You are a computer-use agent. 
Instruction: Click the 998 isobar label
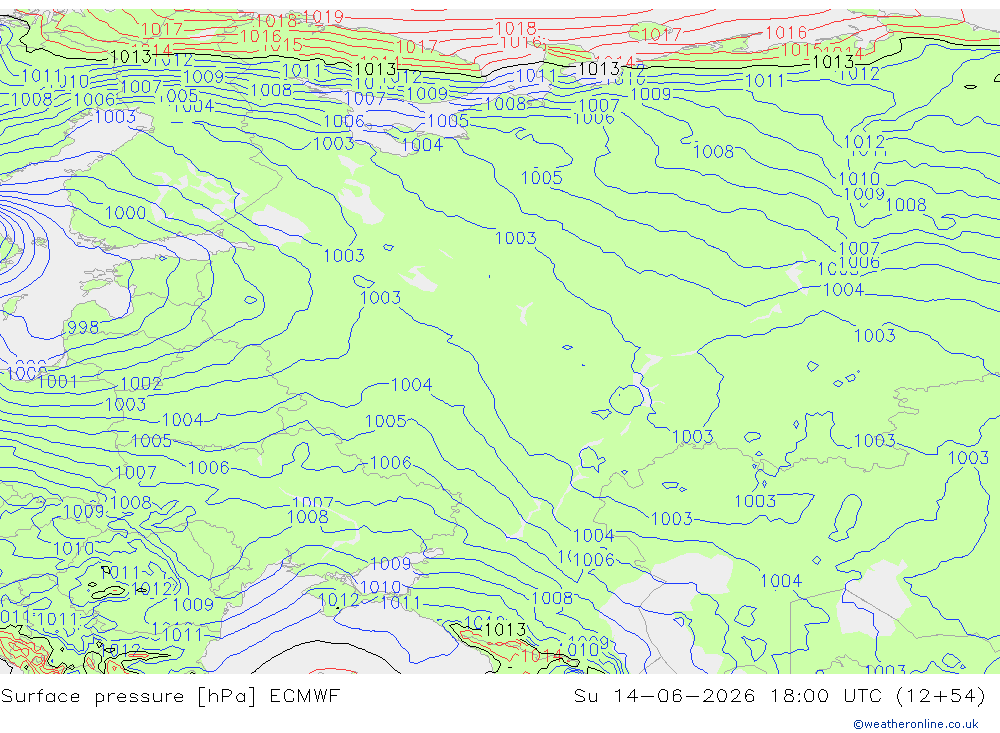click(83, 327)
